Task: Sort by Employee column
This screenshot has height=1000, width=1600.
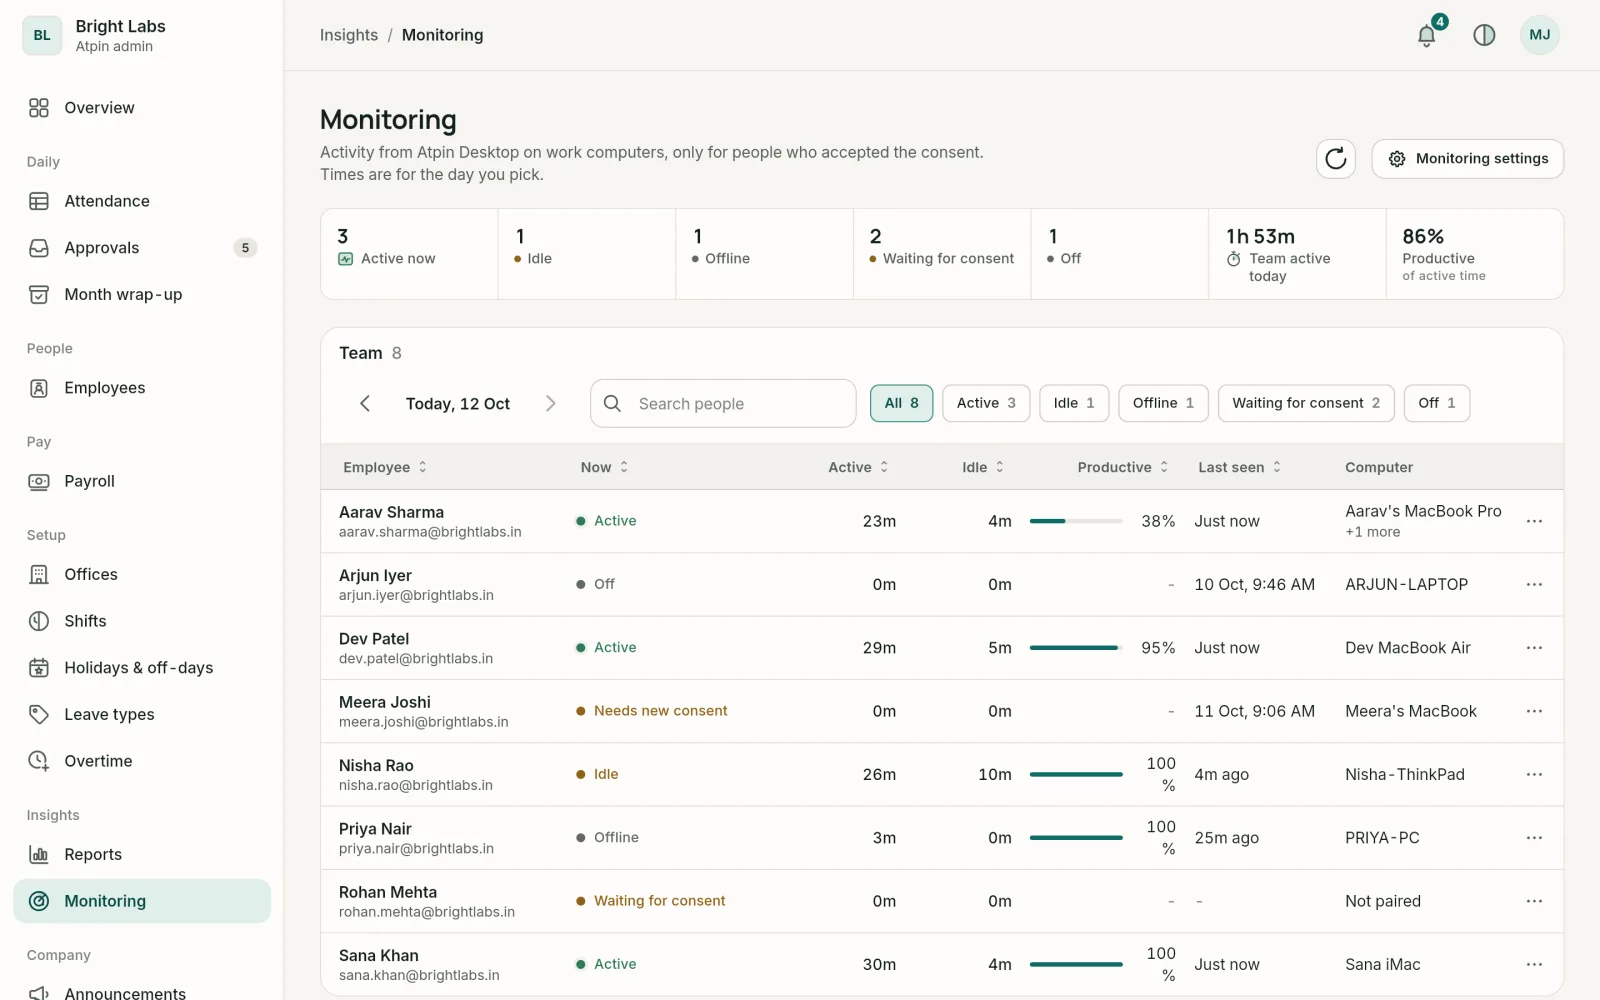Action: pos(385,467)
